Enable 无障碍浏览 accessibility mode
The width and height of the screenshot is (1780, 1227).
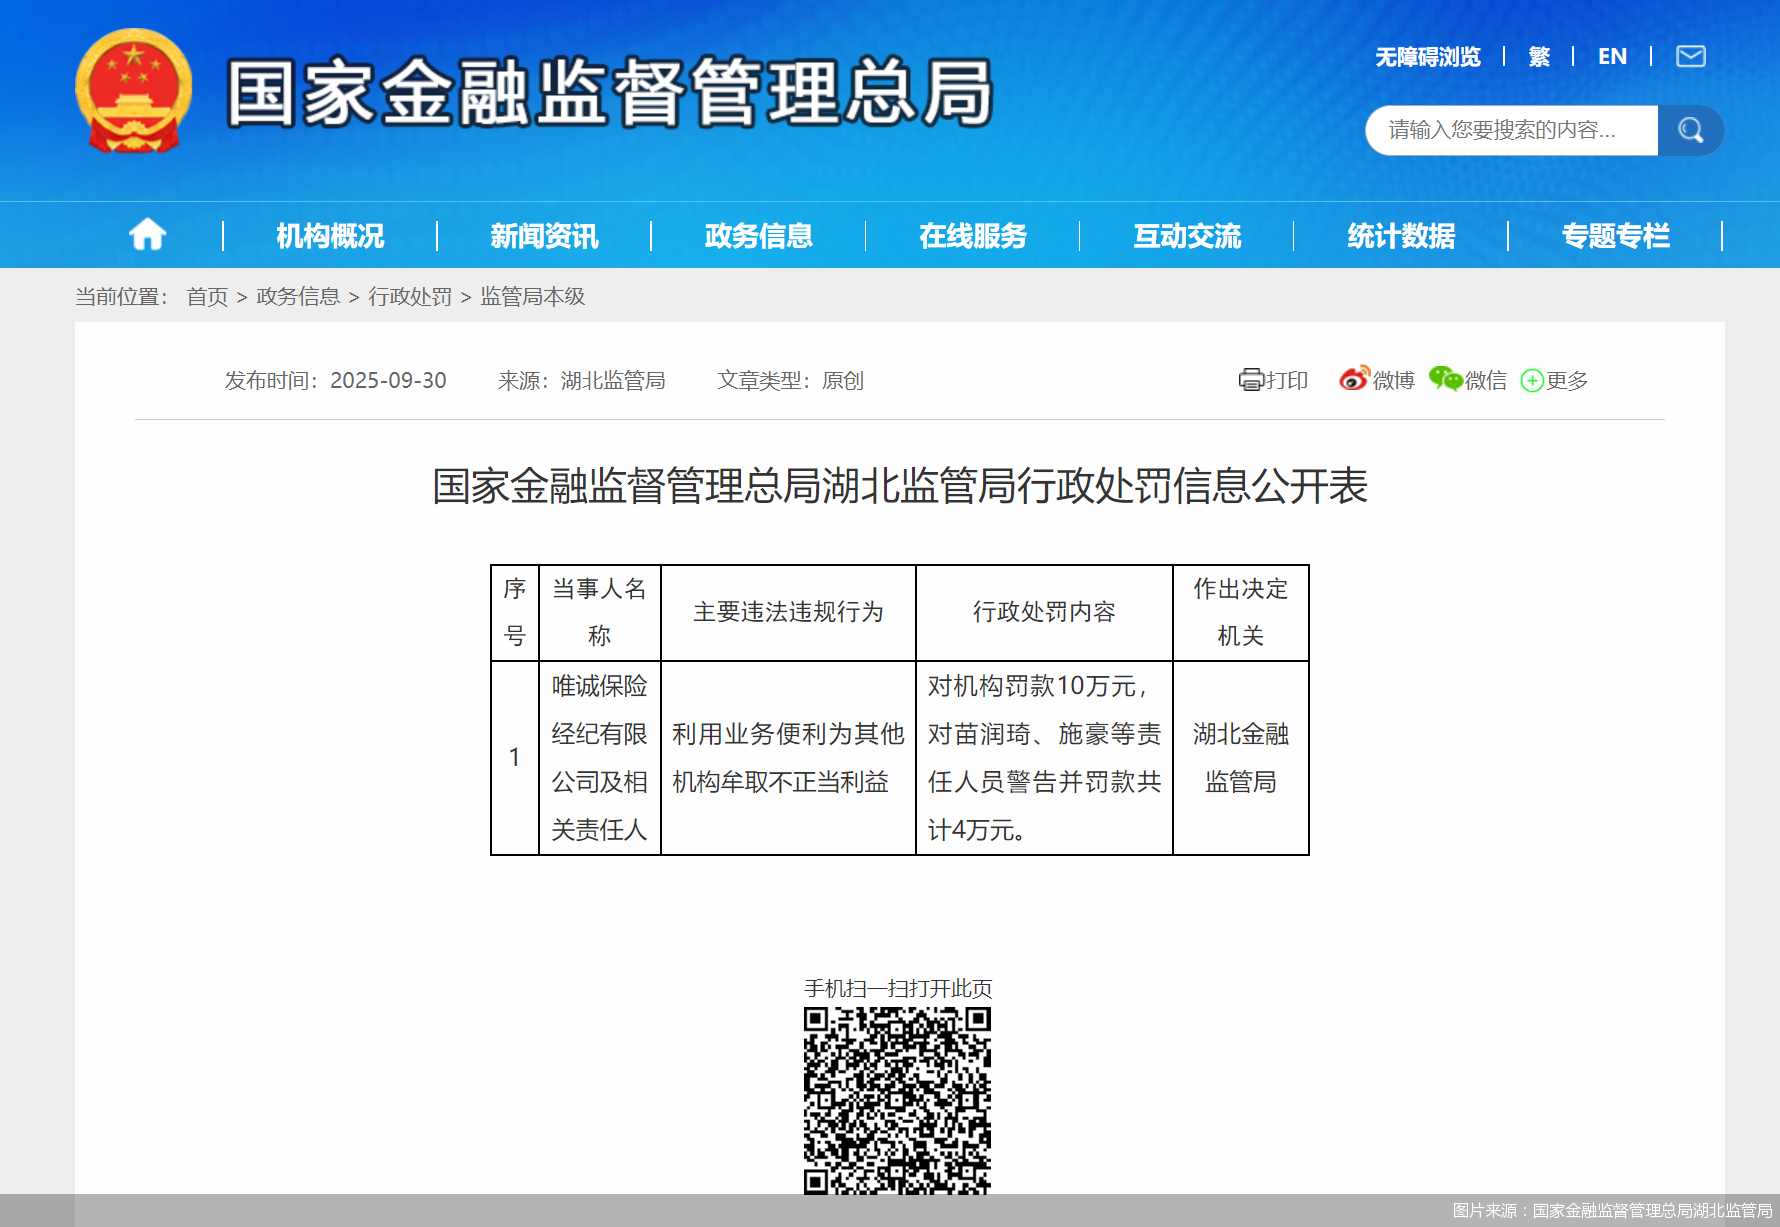coord(1427,57)
